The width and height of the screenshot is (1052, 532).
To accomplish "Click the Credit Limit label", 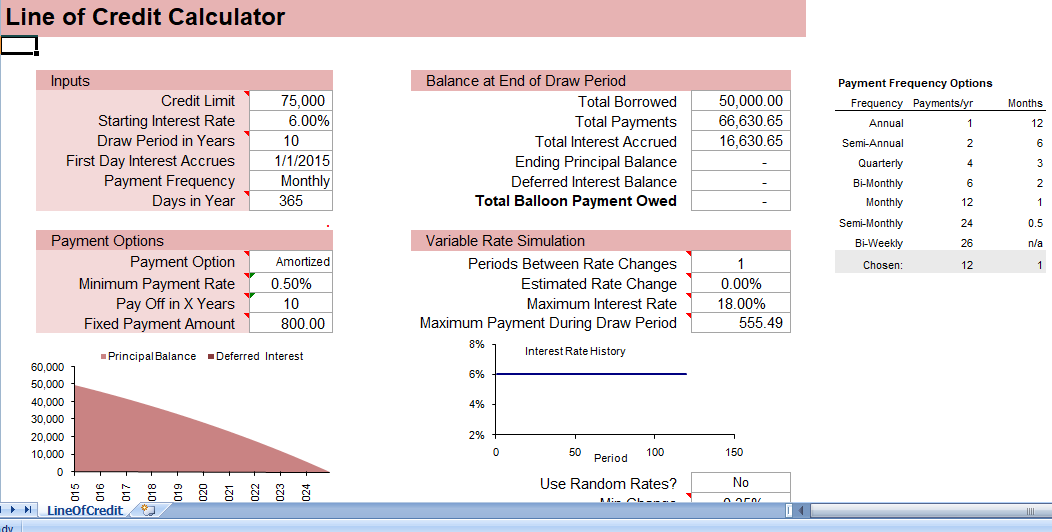I will [198, 101].
